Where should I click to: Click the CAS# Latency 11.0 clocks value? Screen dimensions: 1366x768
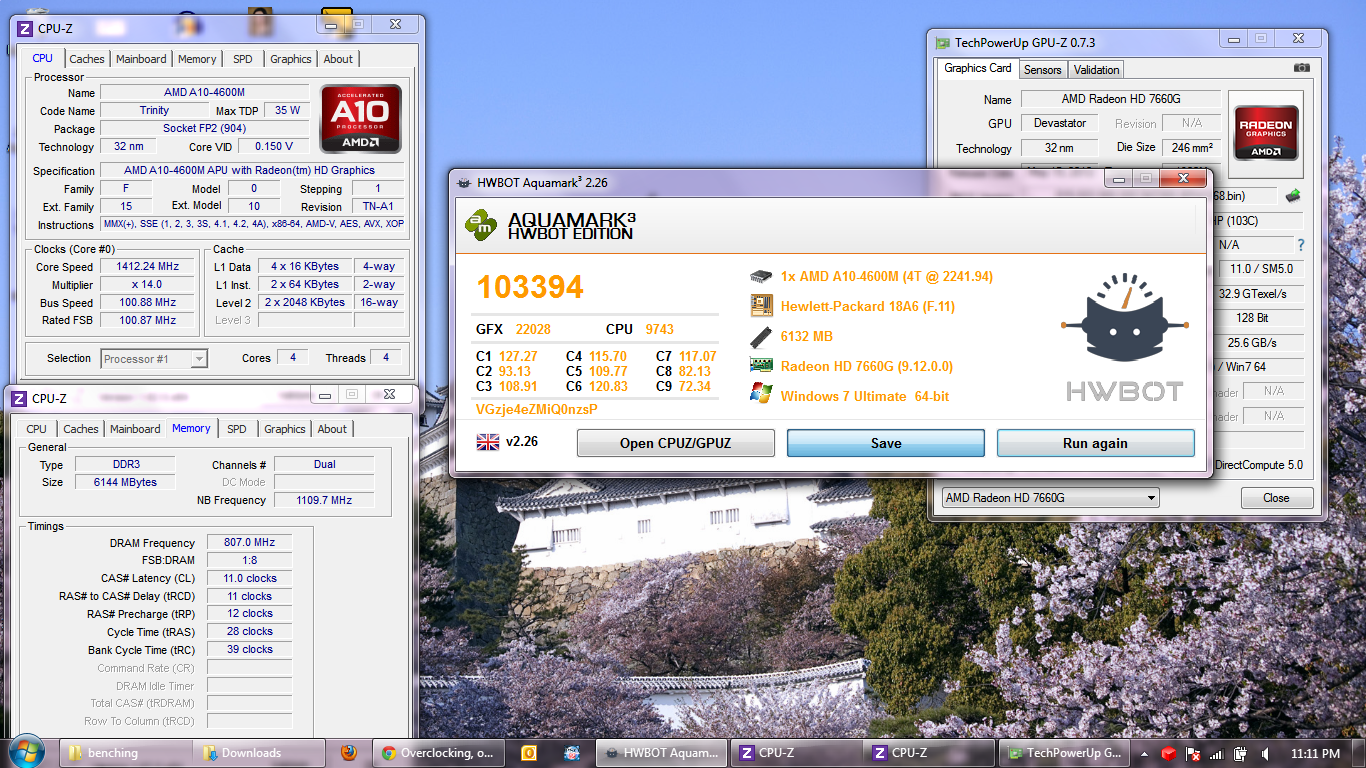[x=249, y=578]
